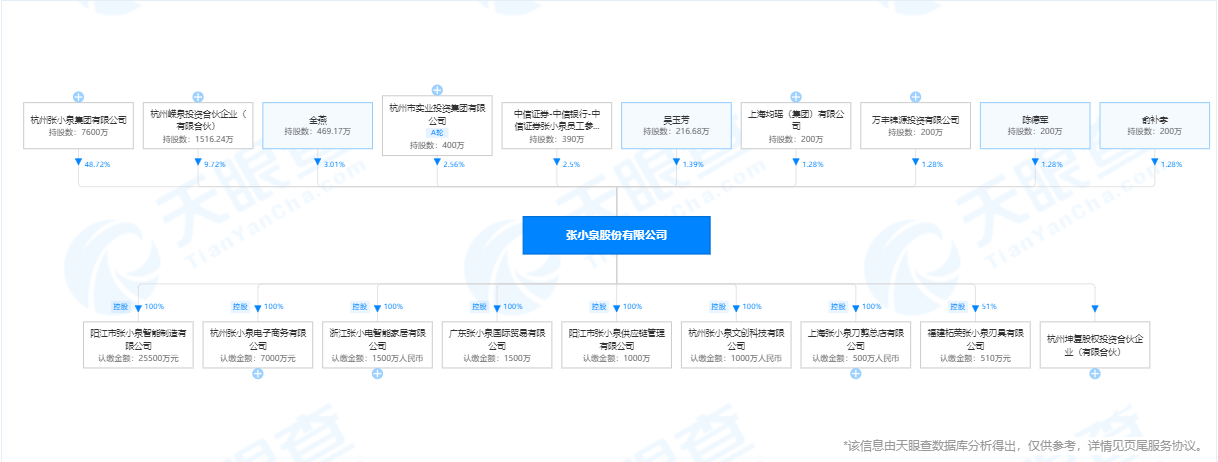Select the 金燕 shareholder card
This screenshot has width=1218, height=462.
317,125
